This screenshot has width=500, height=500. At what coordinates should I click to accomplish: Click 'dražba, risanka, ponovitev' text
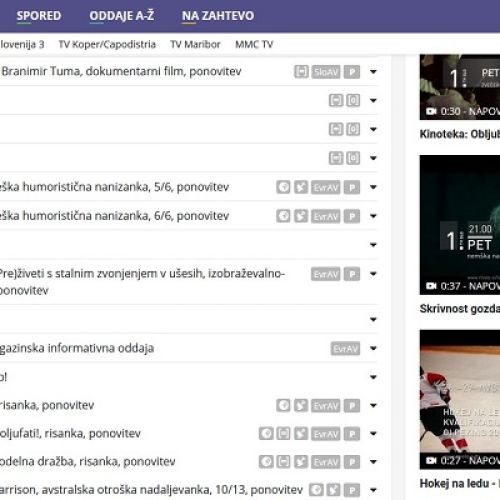[x=106, y=461]
